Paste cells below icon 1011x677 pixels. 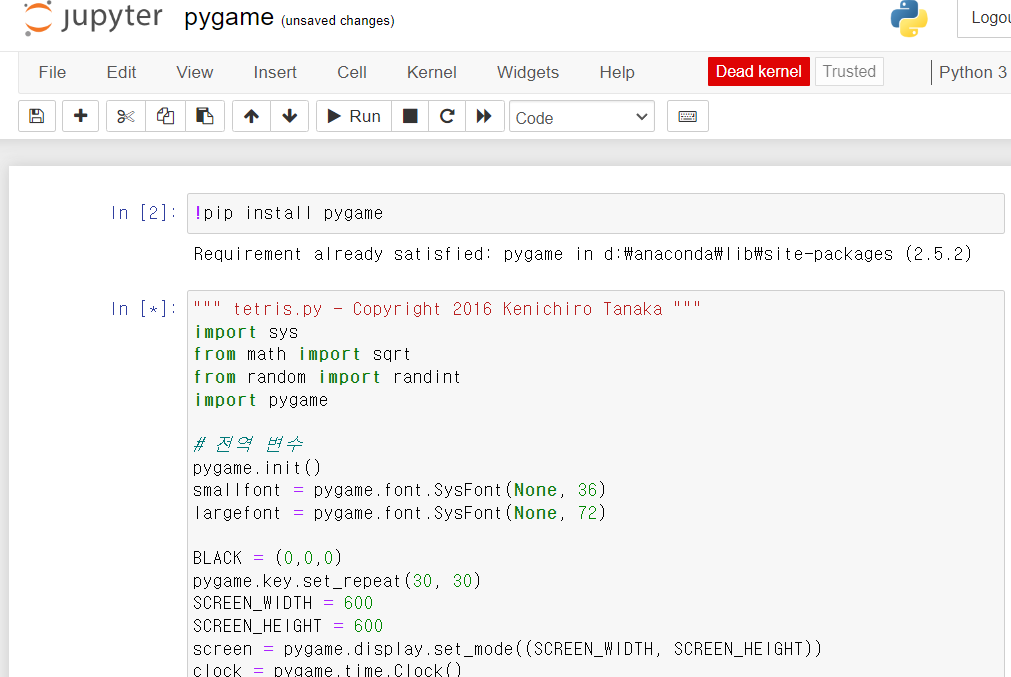click(205, 116)
